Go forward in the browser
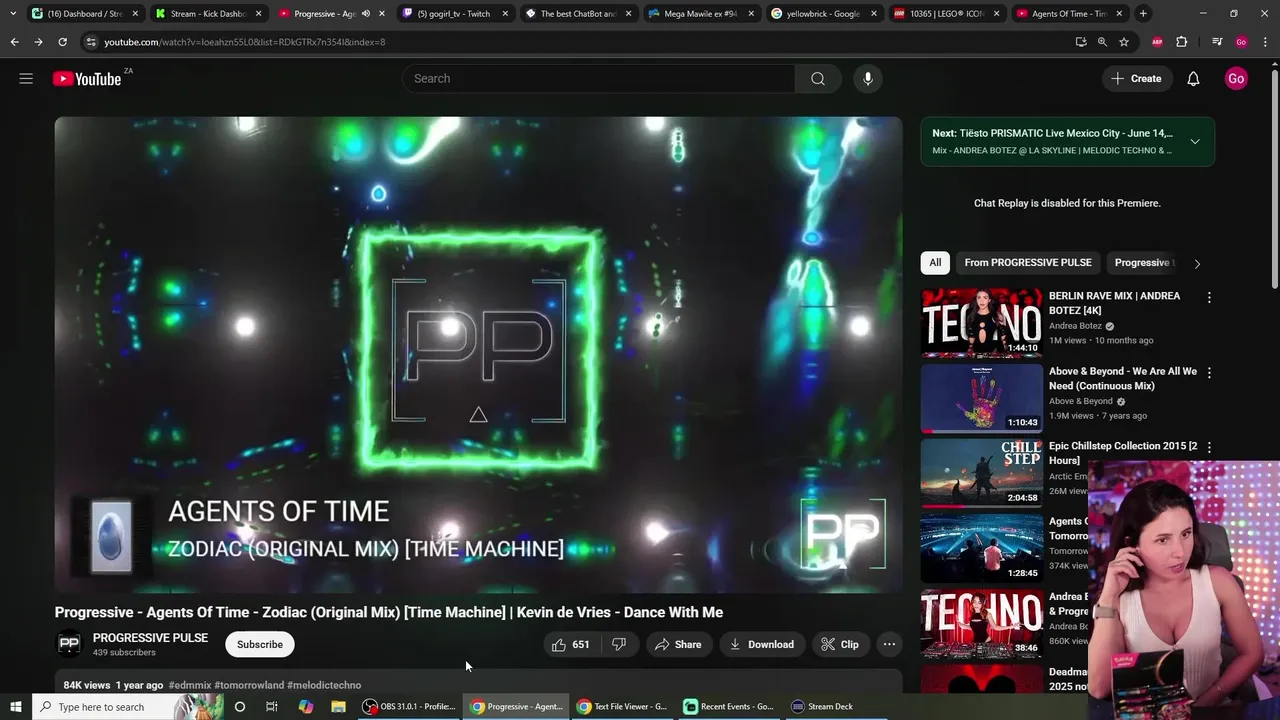The height and width of the screenshot is (720, 1280). click(x=38, y=42)
